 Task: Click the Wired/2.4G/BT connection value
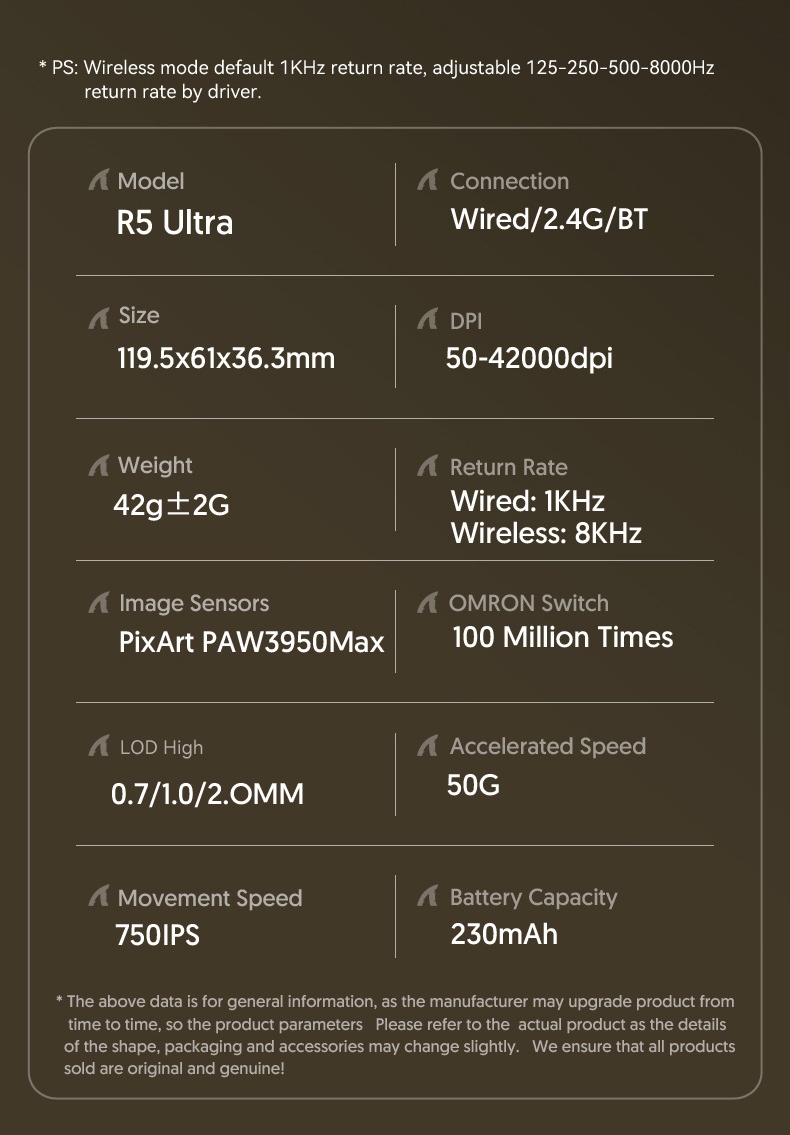pos(549,219)
